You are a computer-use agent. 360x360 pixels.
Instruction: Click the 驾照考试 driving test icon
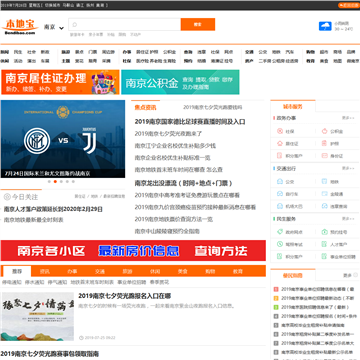(x=280, y=244)
